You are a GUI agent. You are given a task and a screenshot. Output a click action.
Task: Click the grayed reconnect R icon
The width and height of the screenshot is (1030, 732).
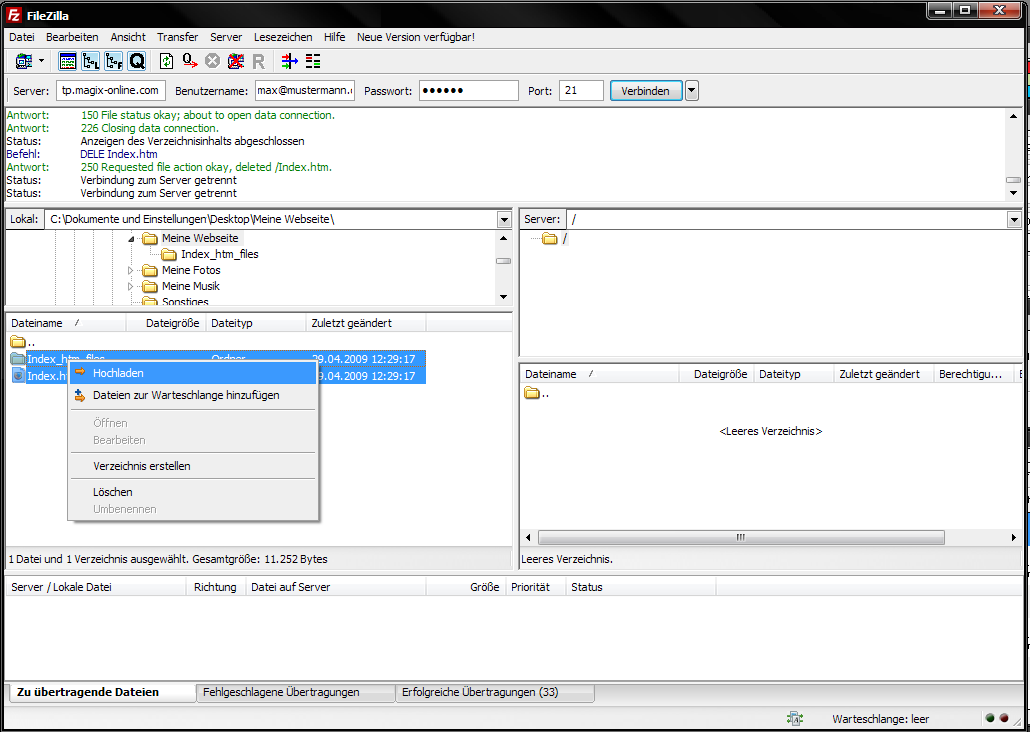point(259,61)
